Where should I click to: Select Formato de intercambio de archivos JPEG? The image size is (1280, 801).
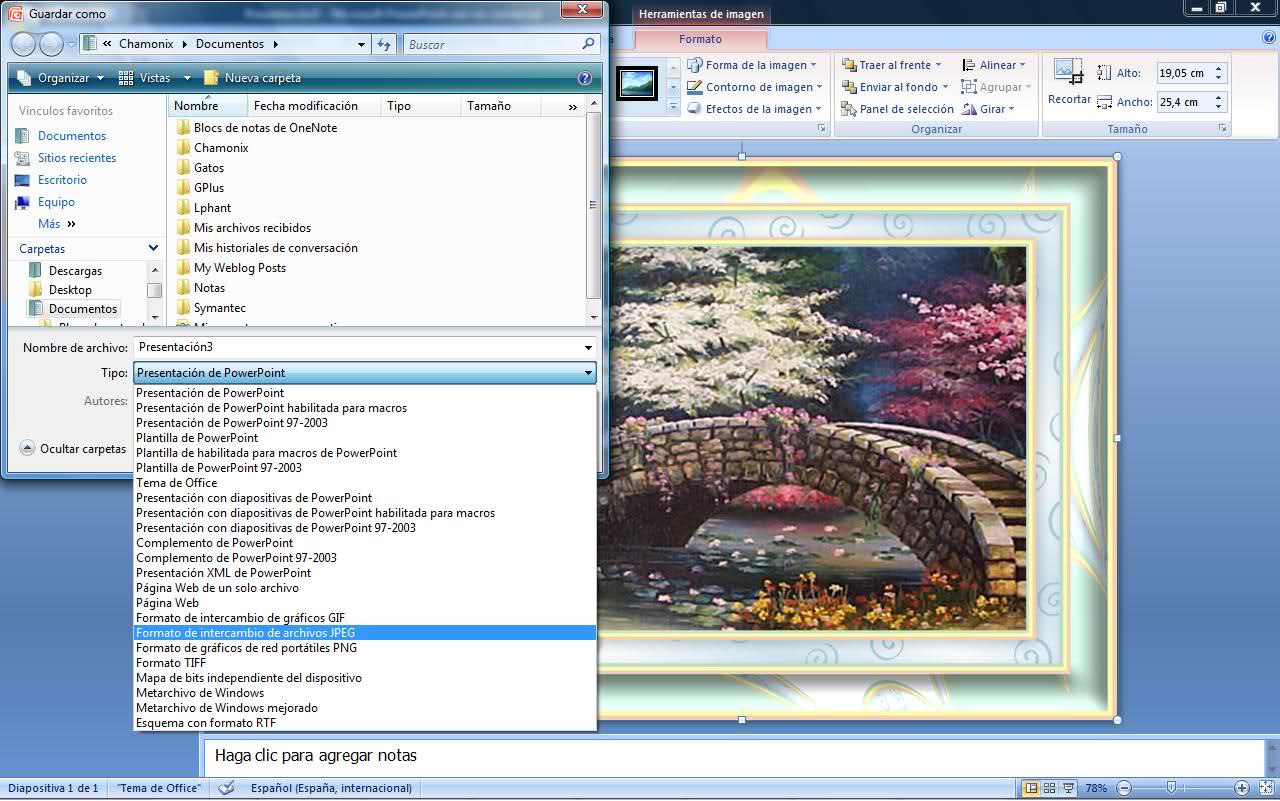point(365,633)
